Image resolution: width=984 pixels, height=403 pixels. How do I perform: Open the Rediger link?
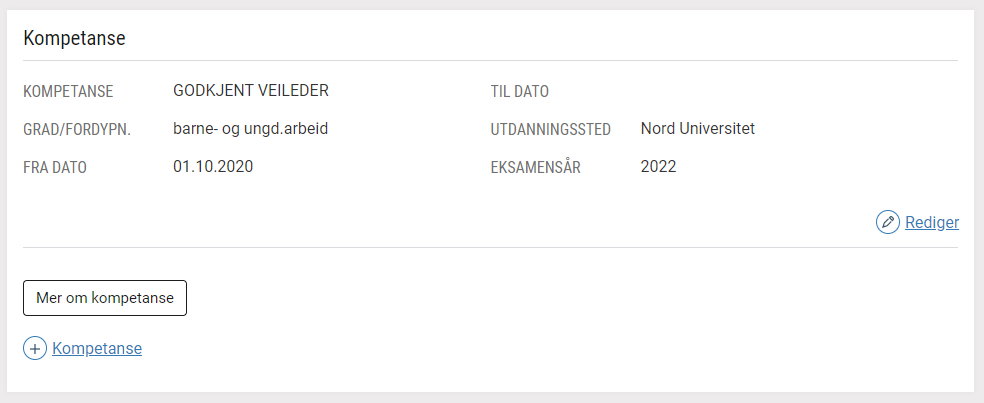(x=932, y=222)
